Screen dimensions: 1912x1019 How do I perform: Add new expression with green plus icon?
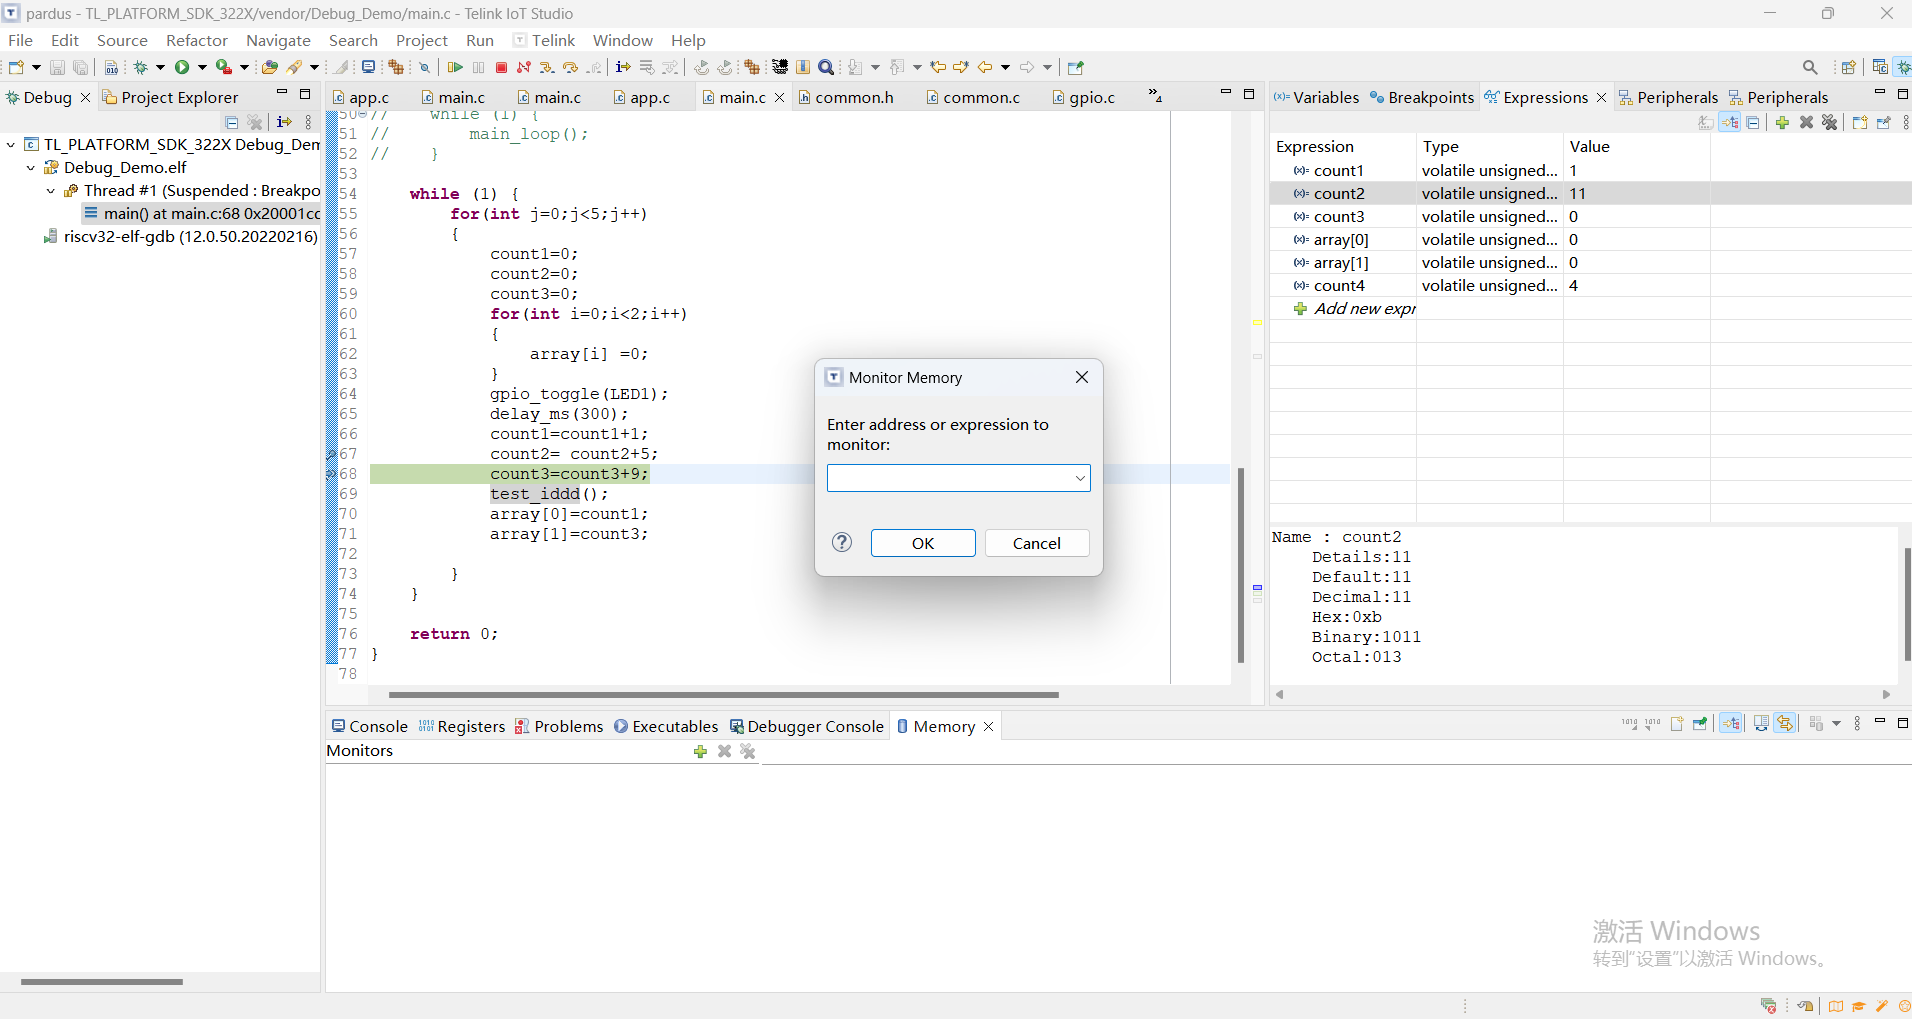[x=1782, y=122]
